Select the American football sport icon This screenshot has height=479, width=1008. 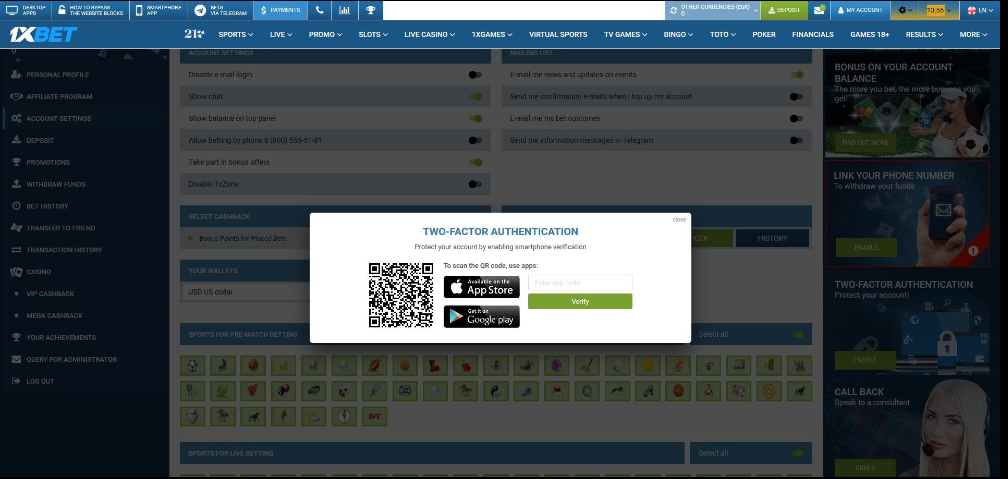tap(374, 366)
